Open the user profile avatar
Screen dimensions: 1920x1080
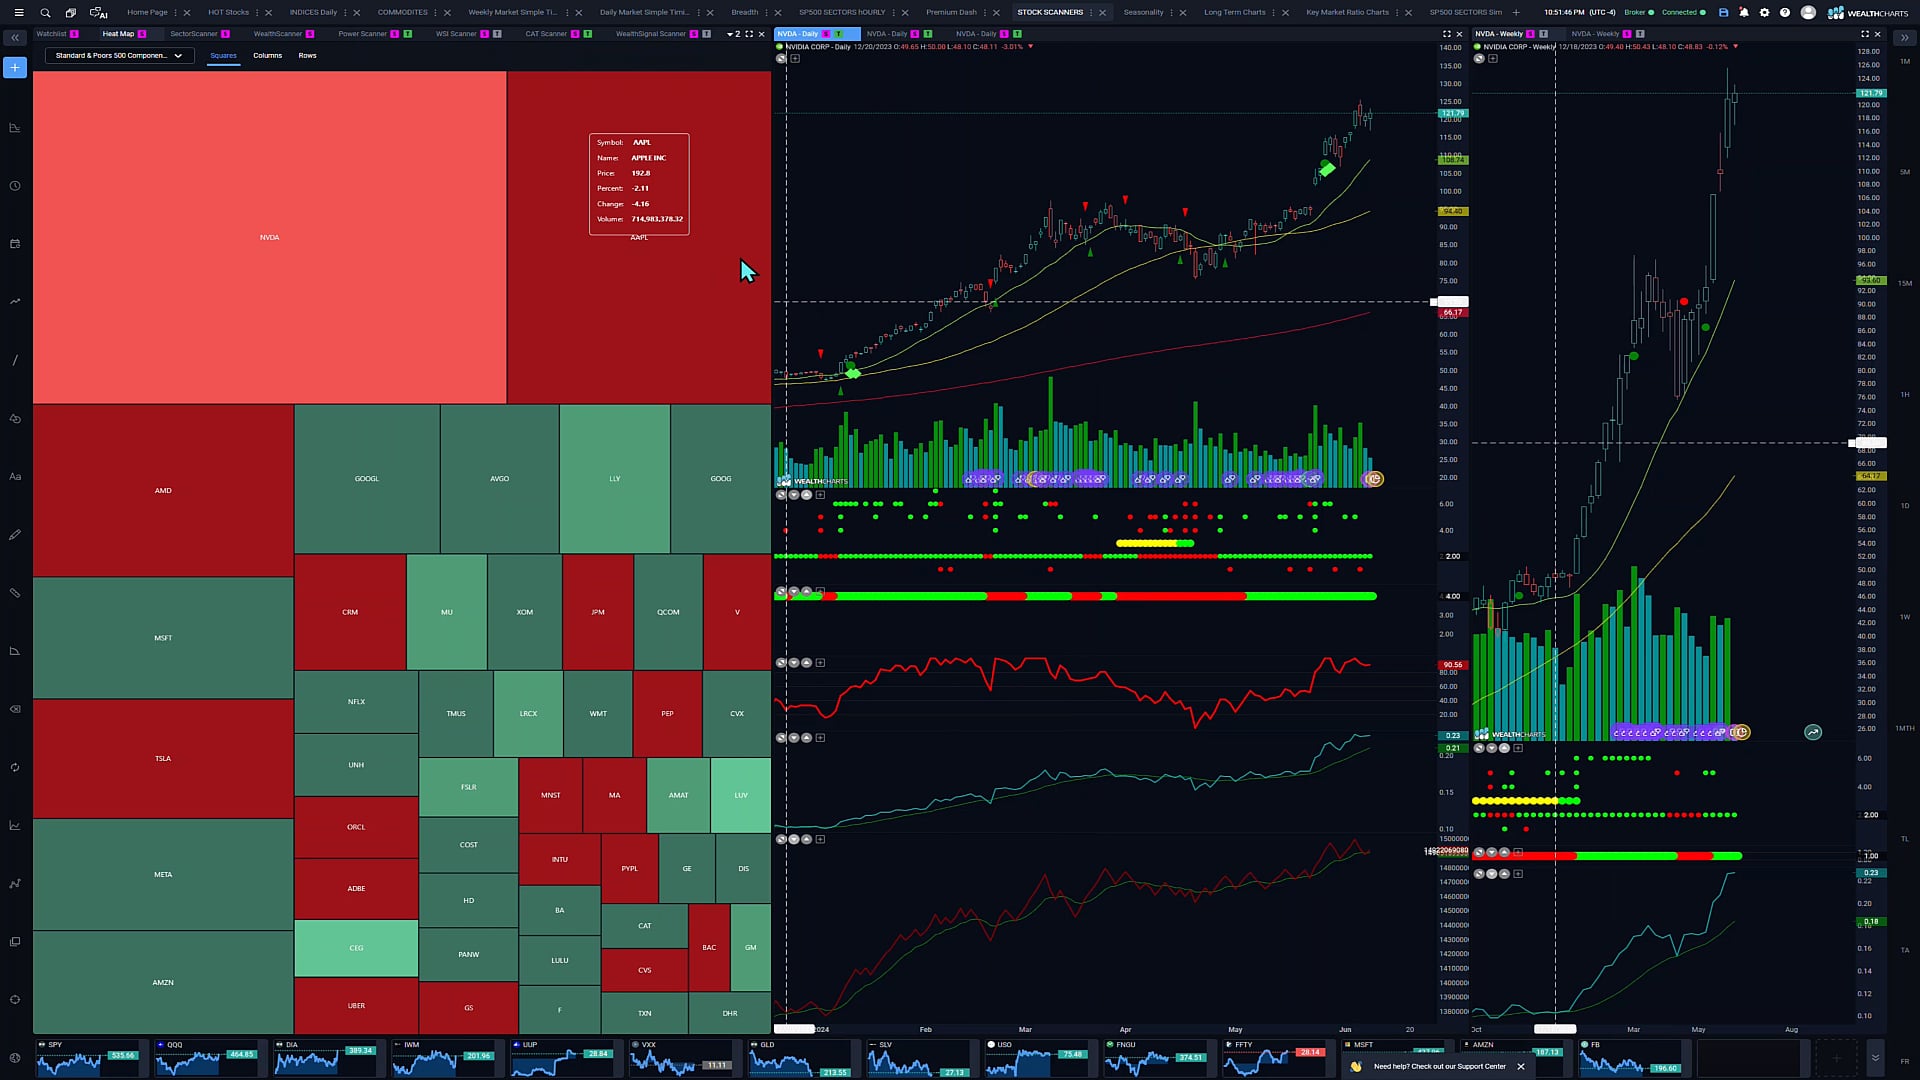1808,13
